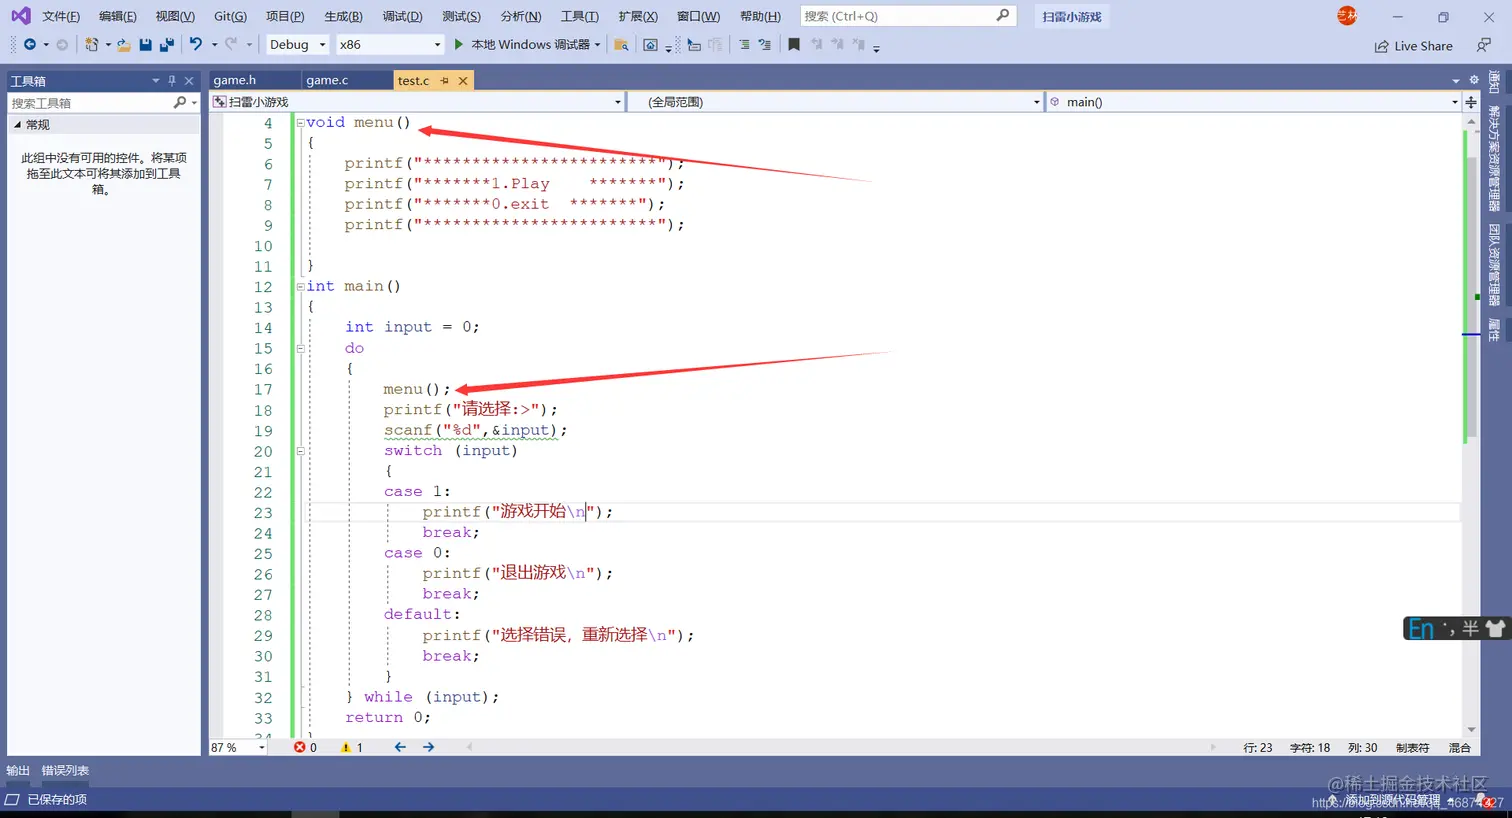Close the toolbox panel with its X

point(189,81)
